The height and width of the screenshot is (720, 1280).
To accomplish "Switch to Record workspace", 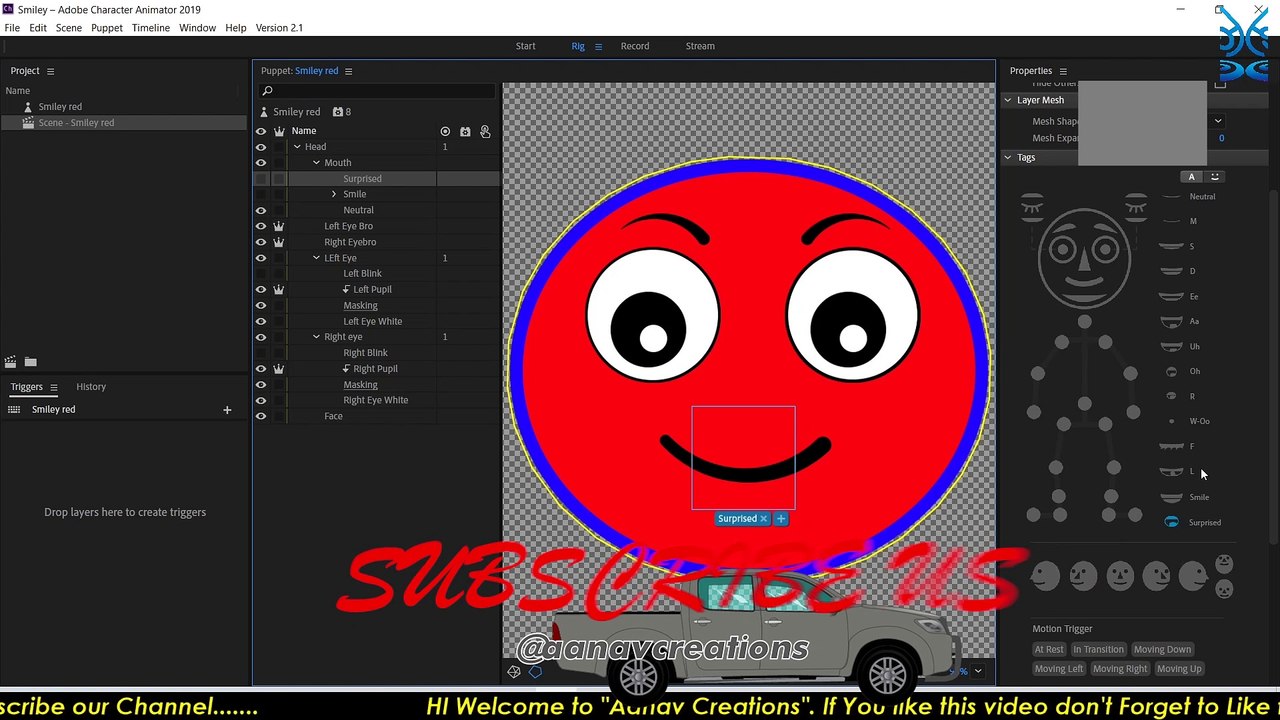I will pos(635,46).
